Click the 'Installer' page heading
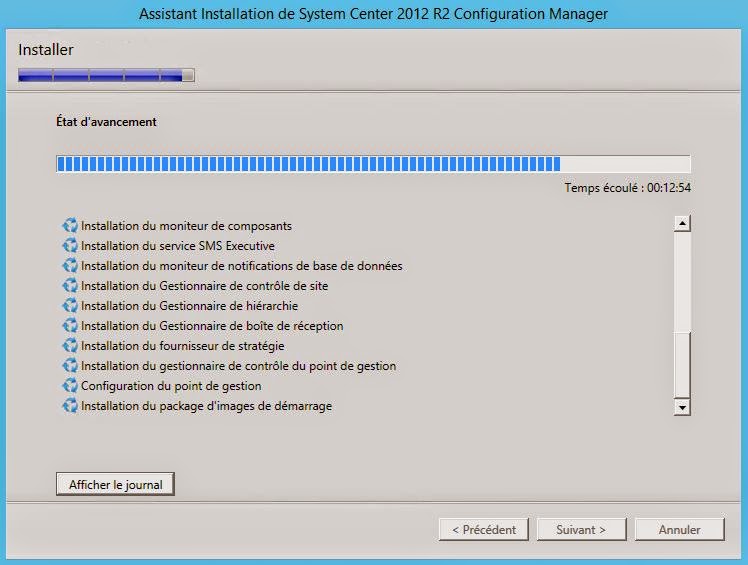Viewport: 748px width, 565px height. click(x=46, y=50)
